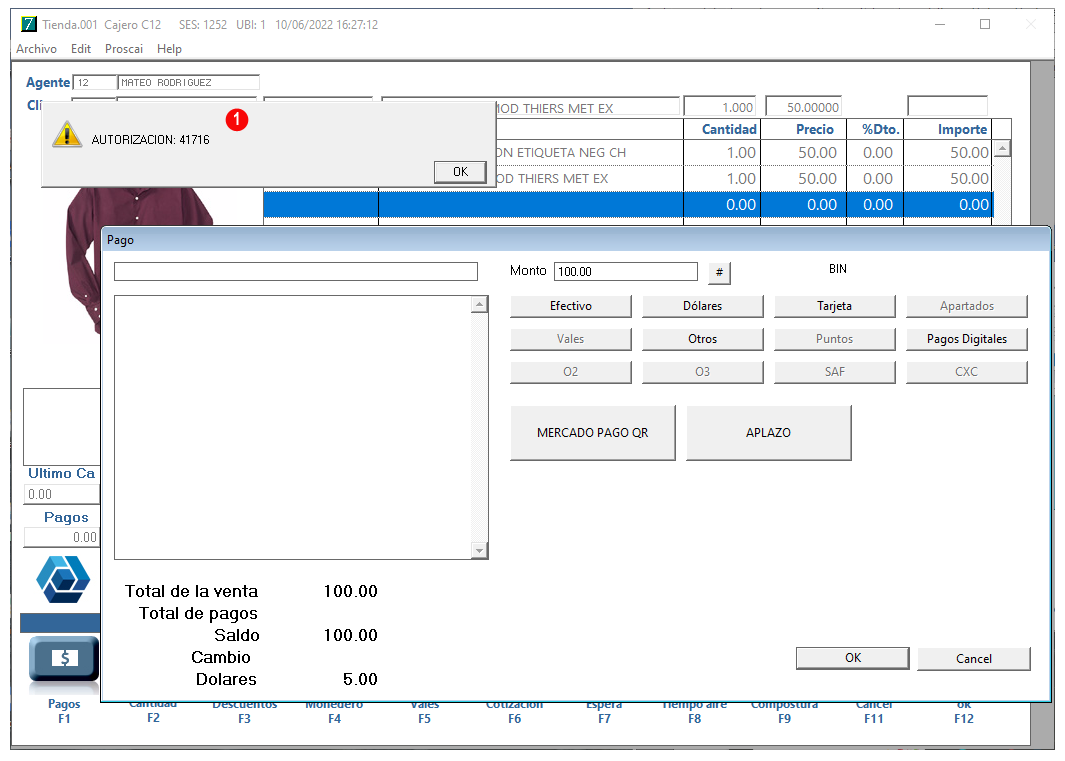Choose Efectivo as payment method
1065x761 pixels.
571,306
